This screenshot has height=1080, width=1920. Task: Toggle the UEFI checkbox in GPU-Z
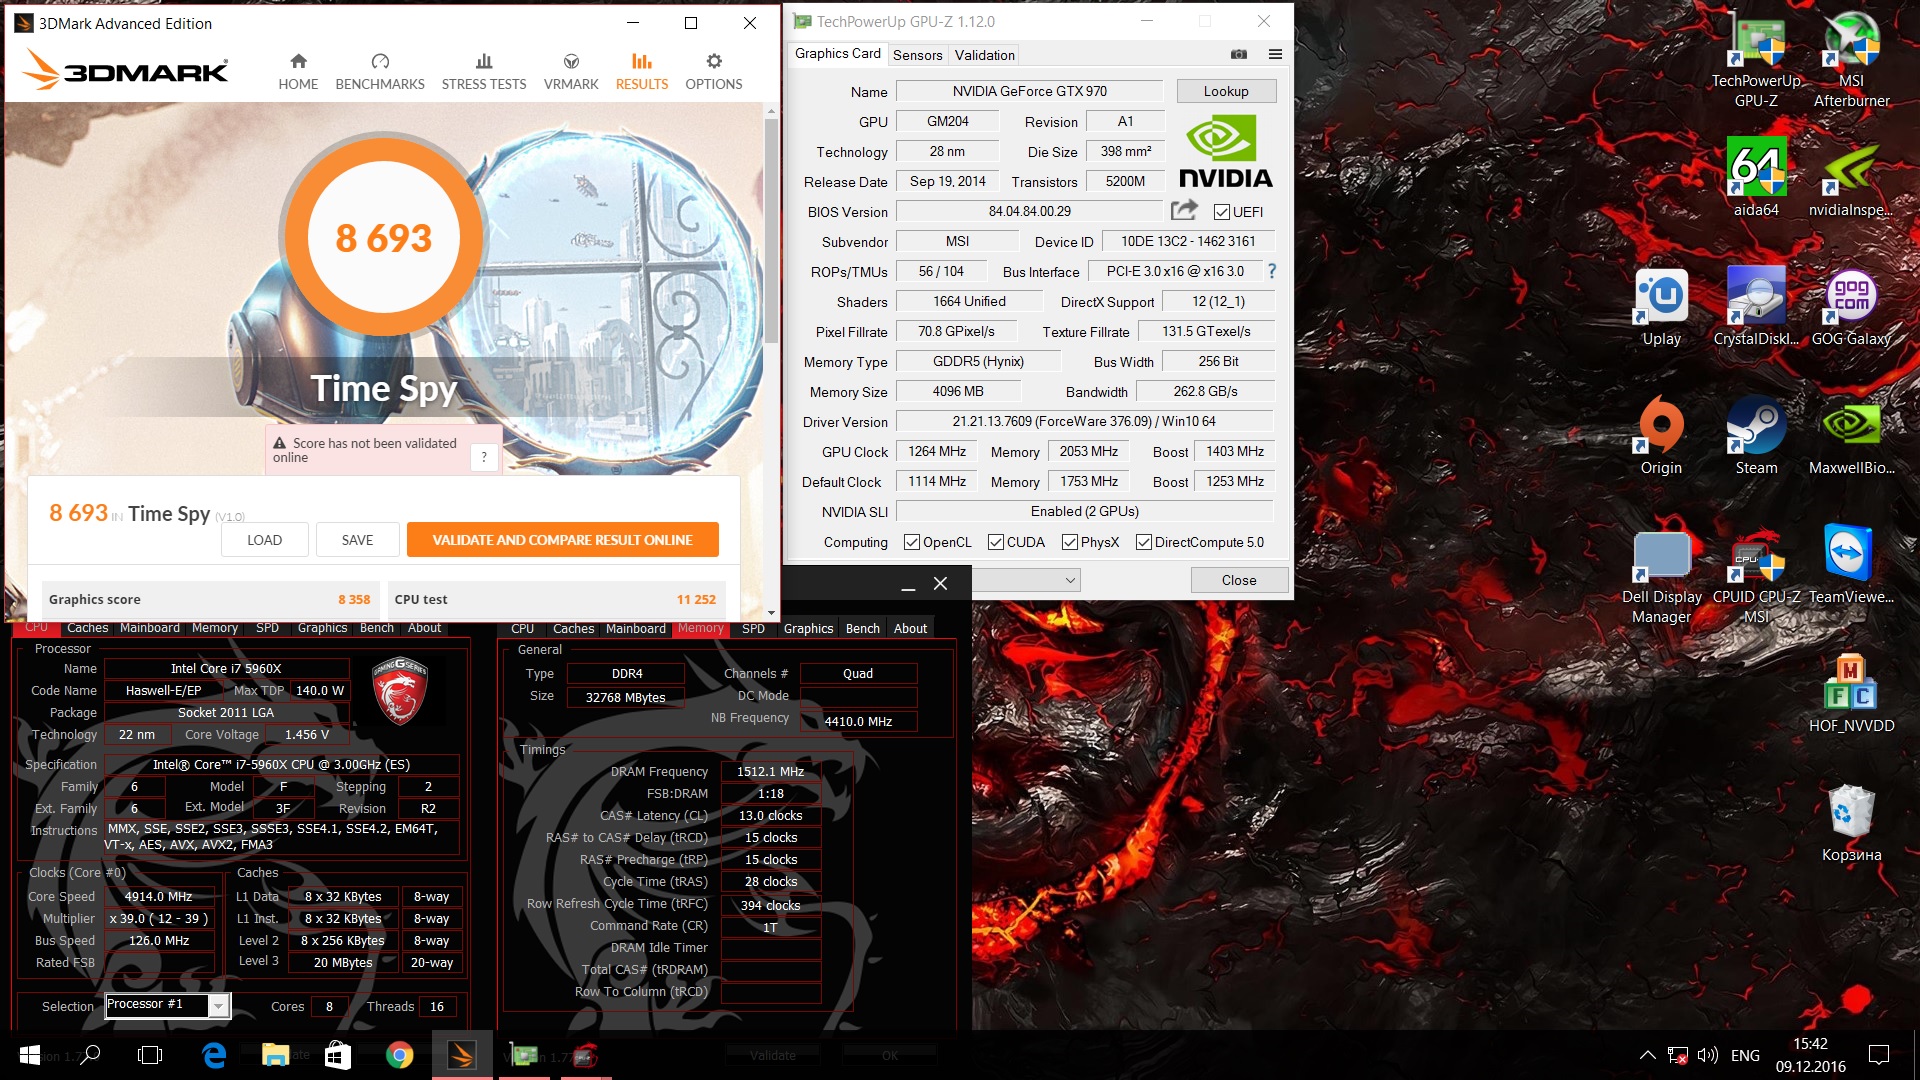(1222, 211)
